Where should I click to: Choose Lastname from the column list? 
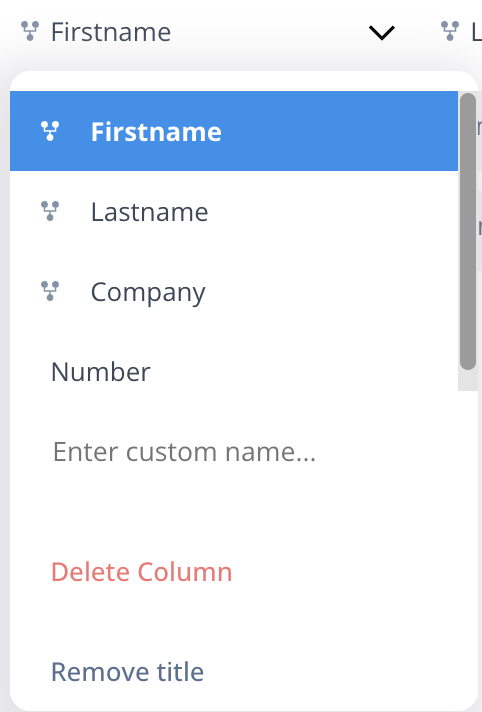pos(234,211)
